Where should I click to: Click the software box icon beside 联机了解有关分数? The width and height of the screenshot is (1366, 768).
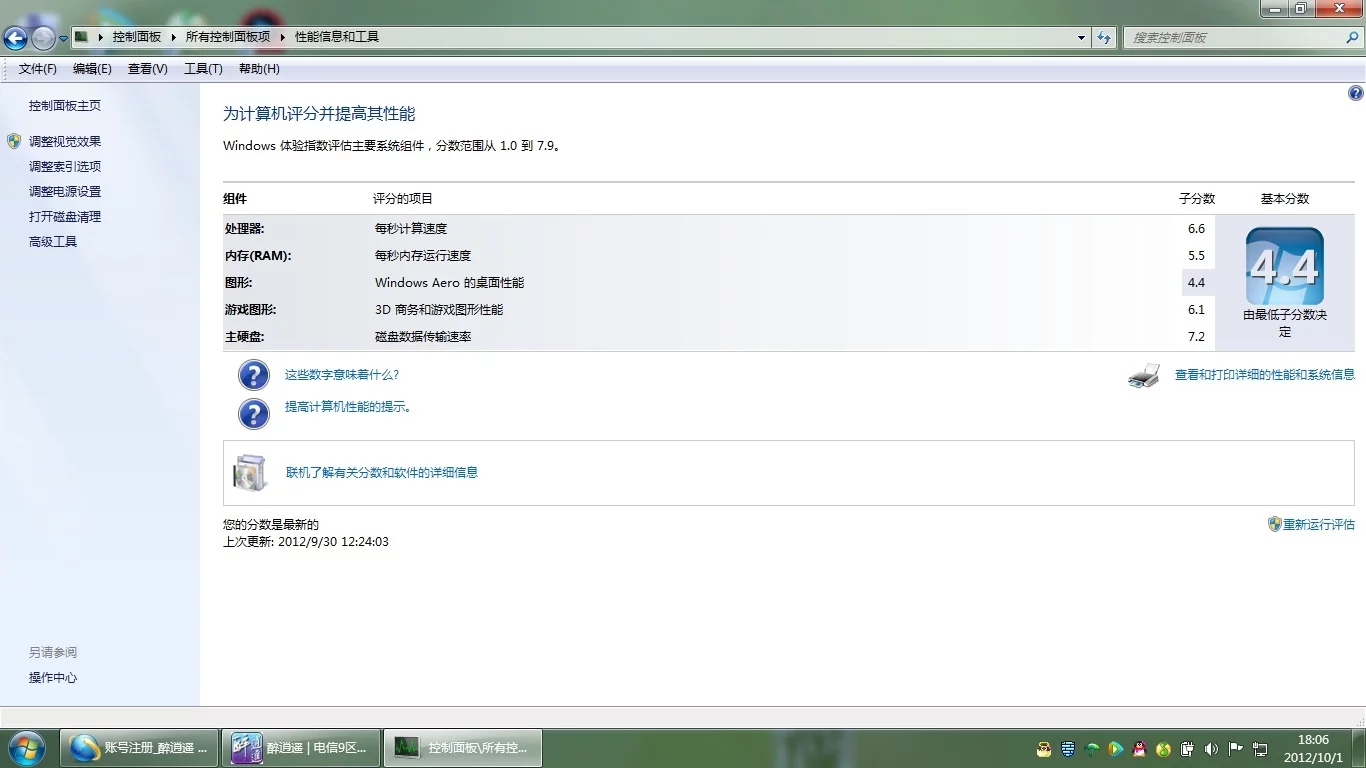(x=250, y=472)
